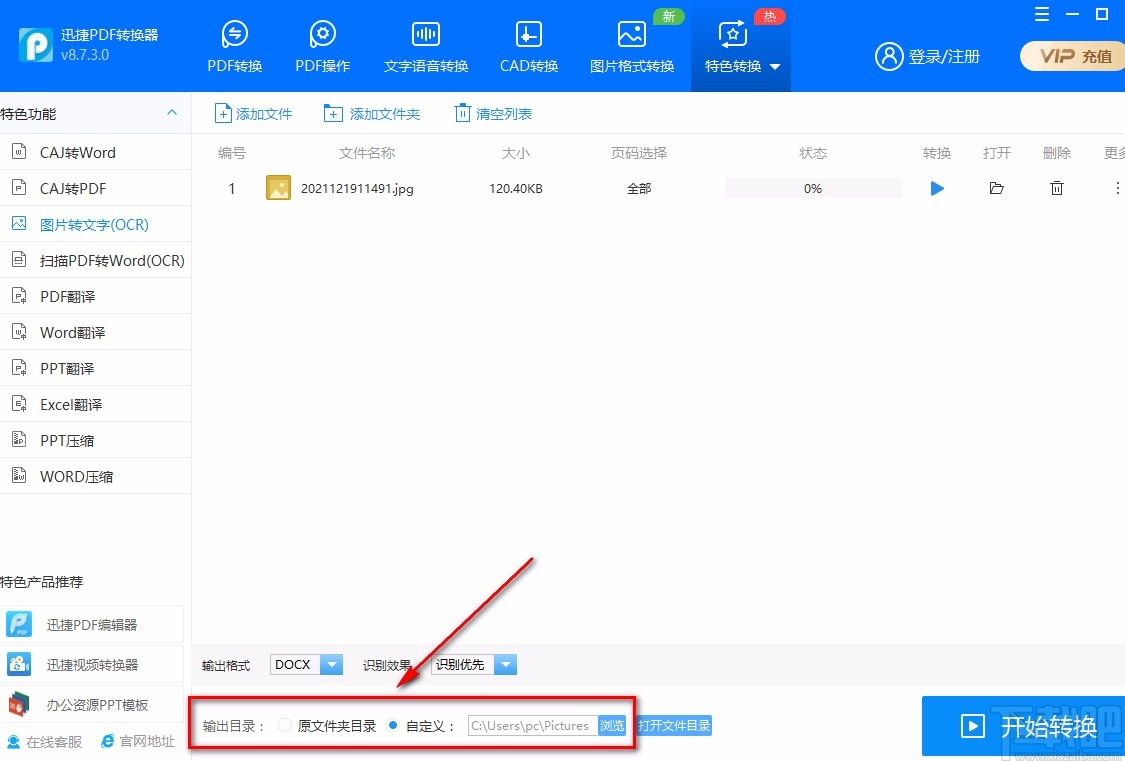Open the 文字语音转换 tool

click(x=424, y=45)
